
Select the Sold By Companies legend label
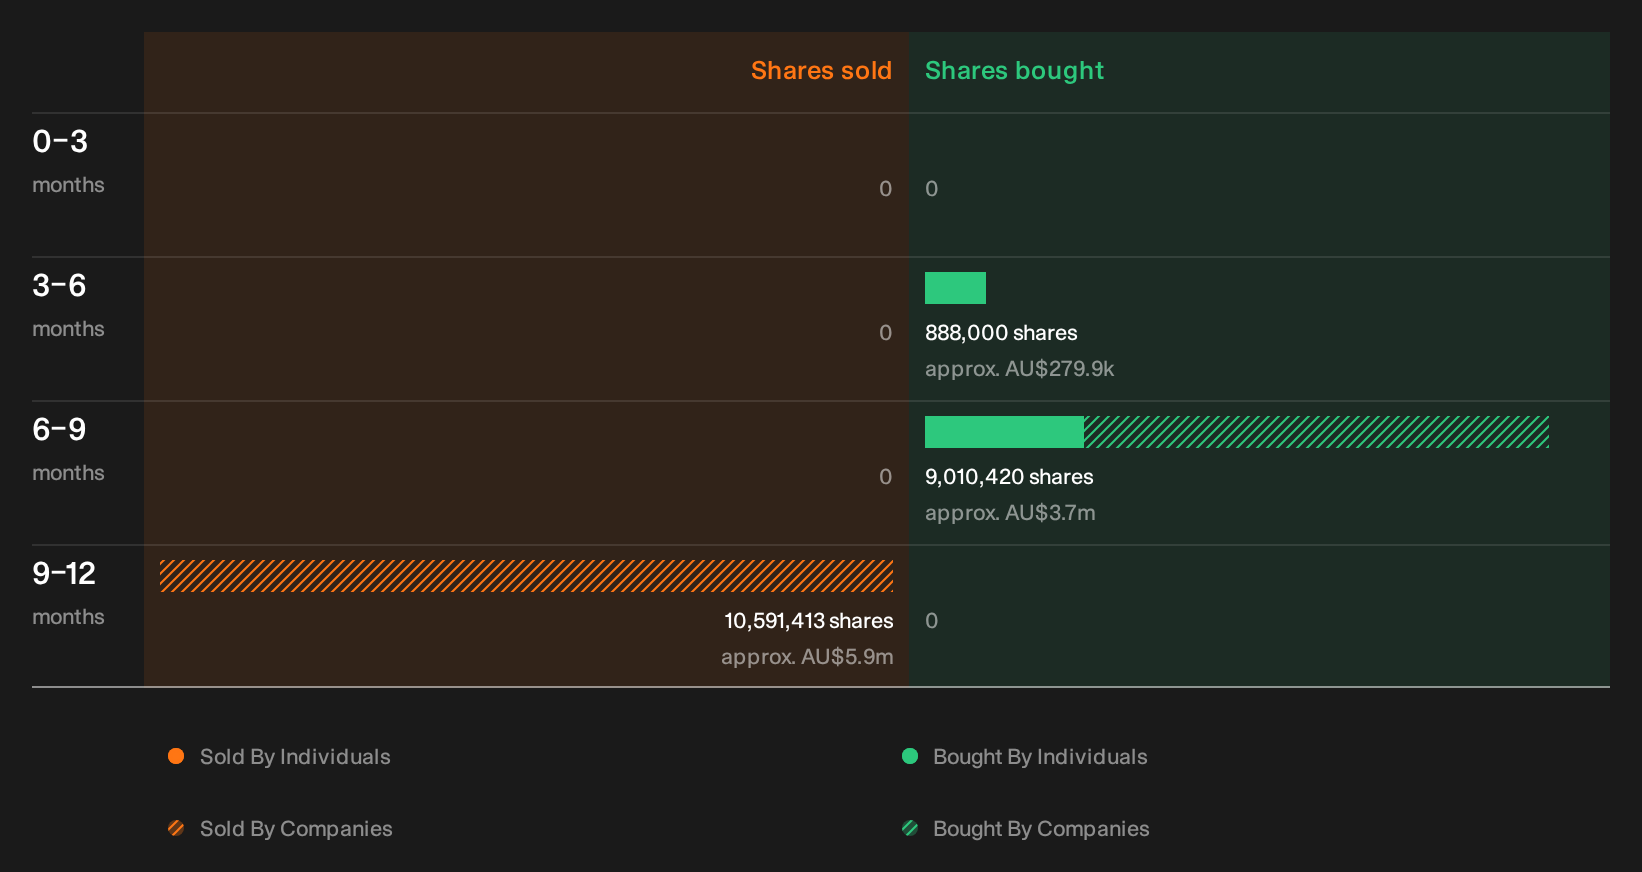click(x=296, y=829)
